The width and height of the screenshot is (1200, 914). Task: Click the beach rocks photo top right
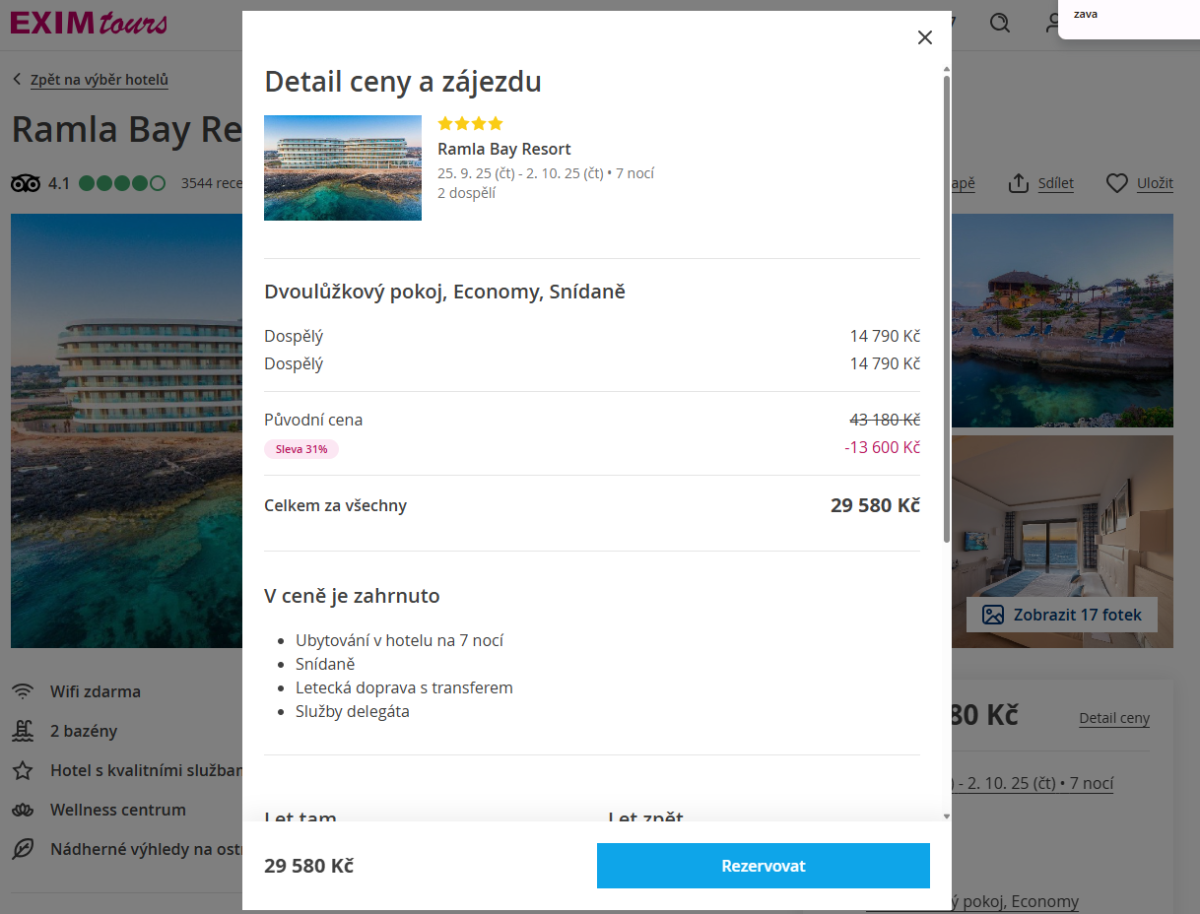point(1063,320)
